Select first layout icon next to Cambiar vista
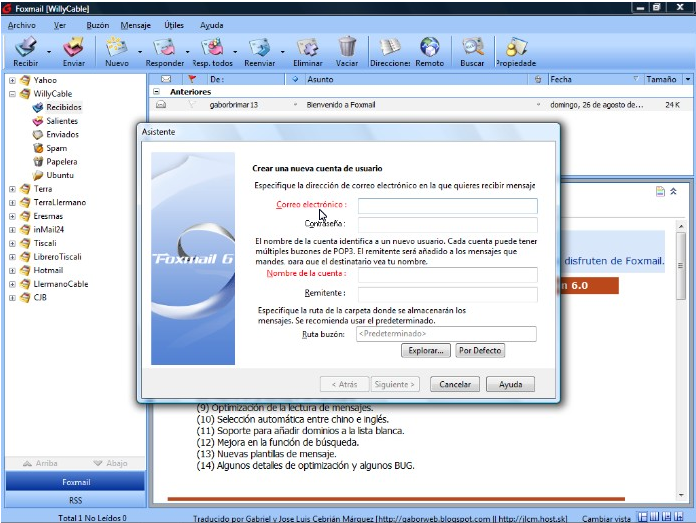This screenshot has height=523, width=696. (642, 517)
